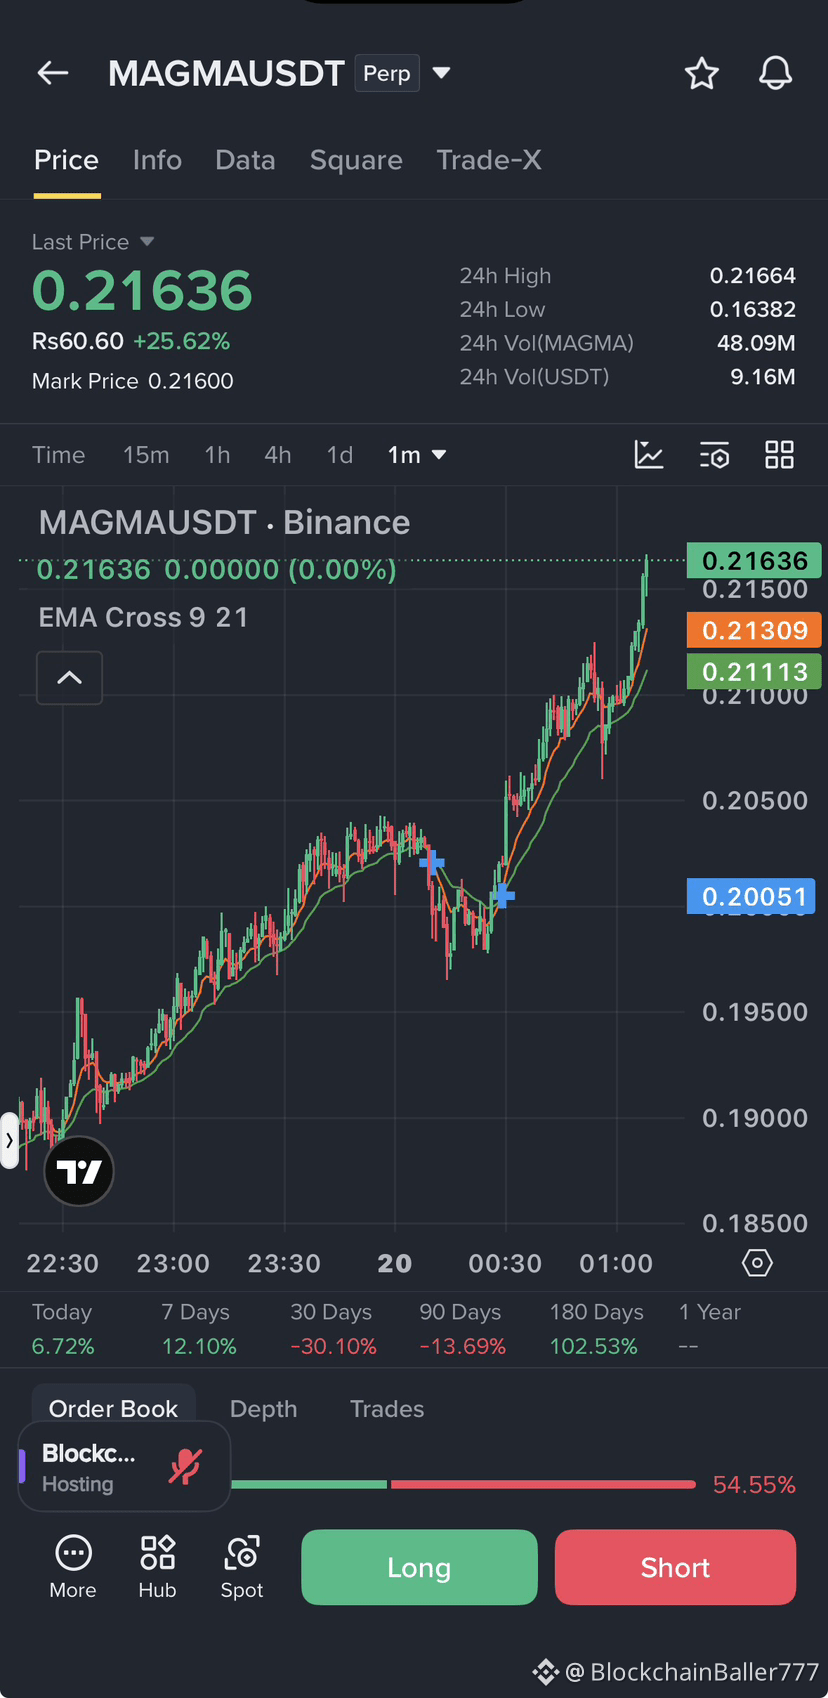Tap the 24h High value 0.21664
Image resolution: width=828 pixels, height=1698 pixels.
pyautogui.click(x=753, y=275)
